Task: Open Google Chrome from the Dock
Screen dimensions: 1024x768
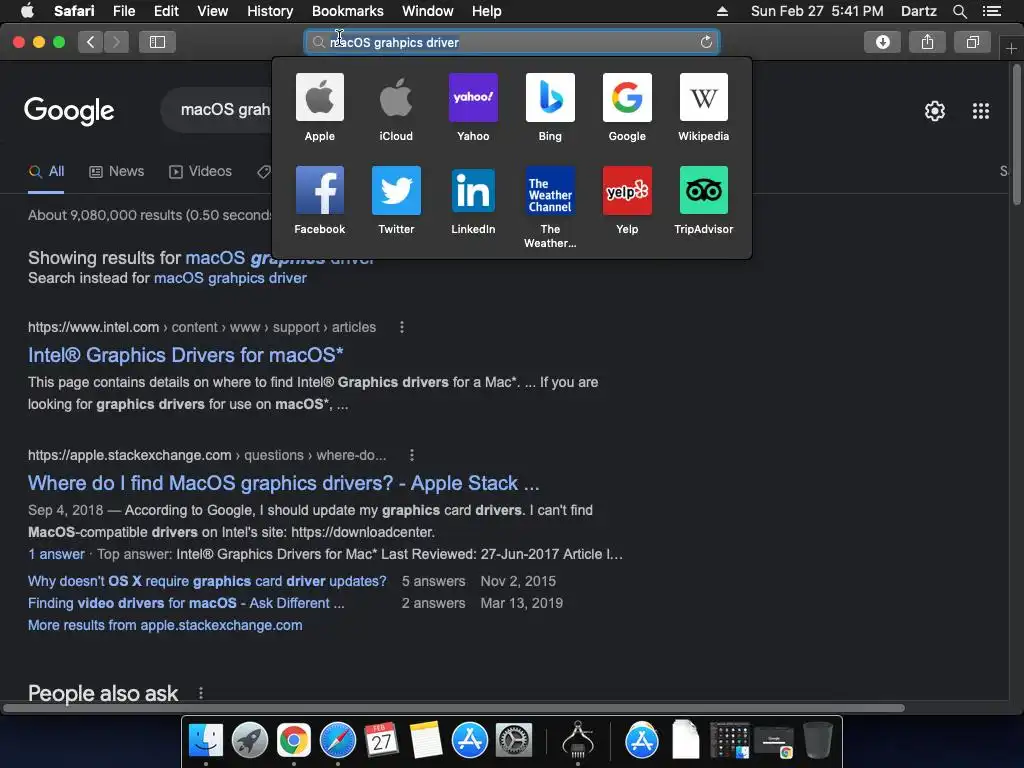Action: coord(293,741)
